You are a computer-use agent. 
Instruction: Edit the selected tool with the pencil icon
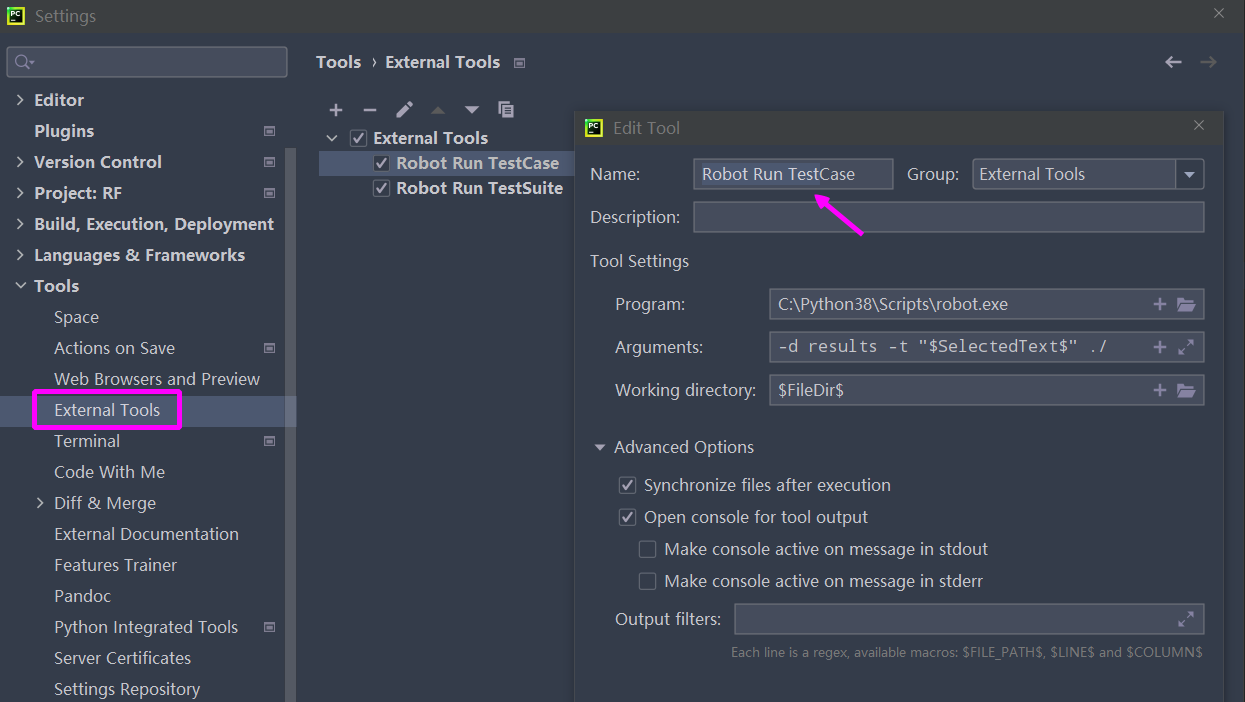(402, 110)
